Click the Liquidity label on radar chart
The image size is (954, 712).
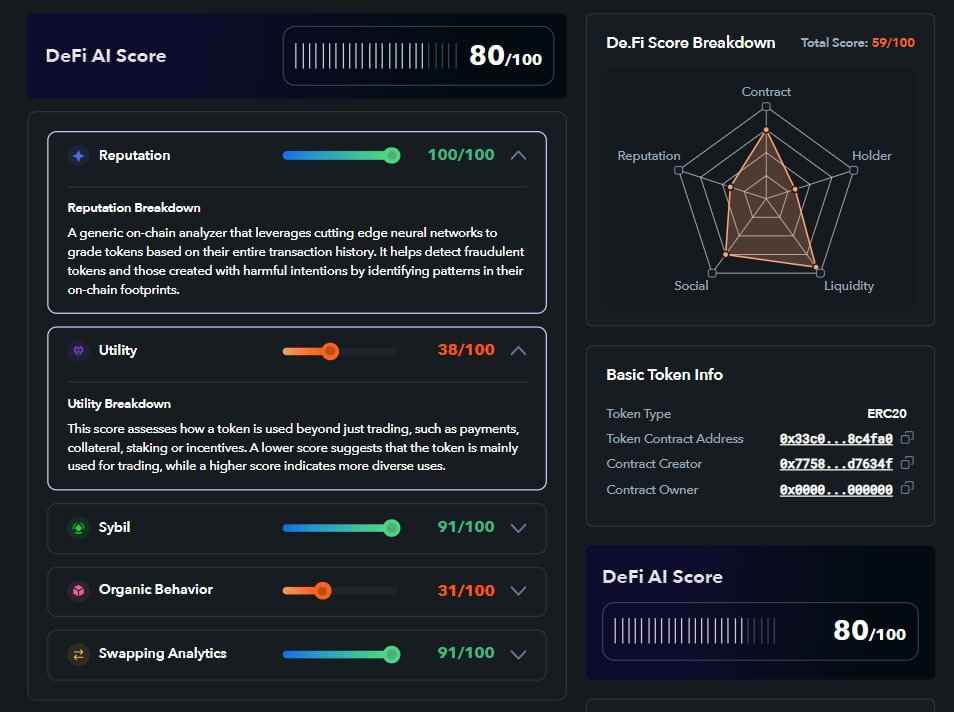[849, 286]
